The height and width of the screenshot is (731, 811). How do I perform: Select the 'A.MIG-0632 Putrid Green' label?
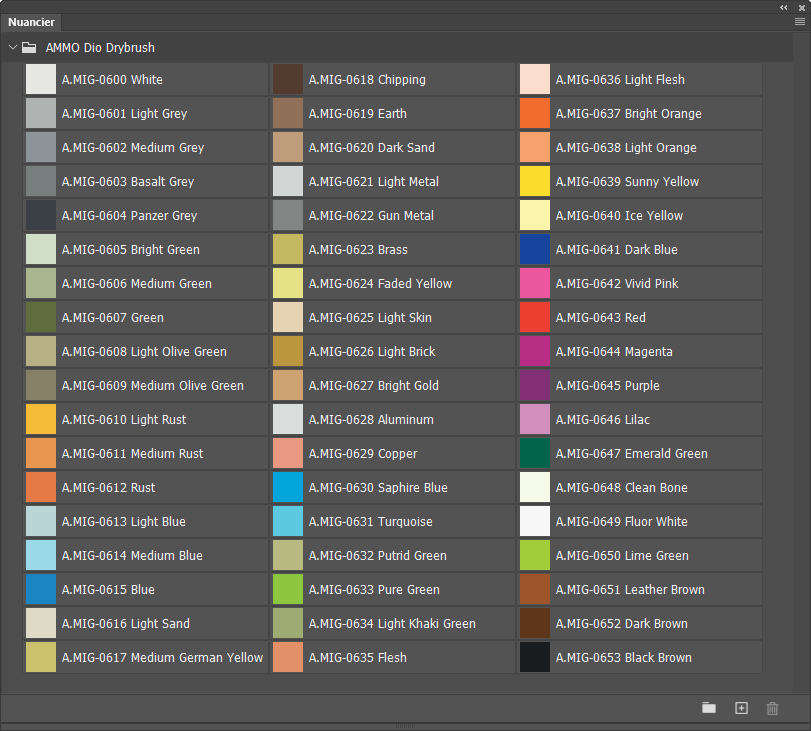coord(378,556)
